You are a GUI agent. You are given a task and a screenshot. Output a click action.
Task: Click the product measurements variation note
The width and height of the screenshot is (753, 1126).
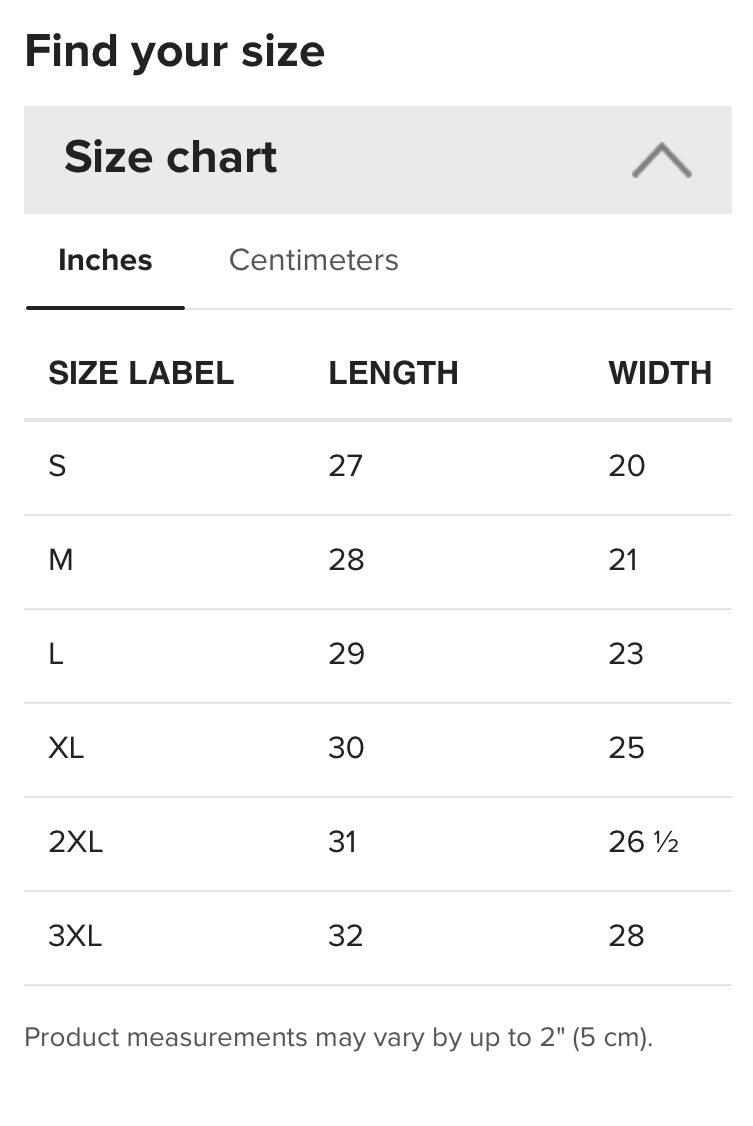click(338, 1037)
